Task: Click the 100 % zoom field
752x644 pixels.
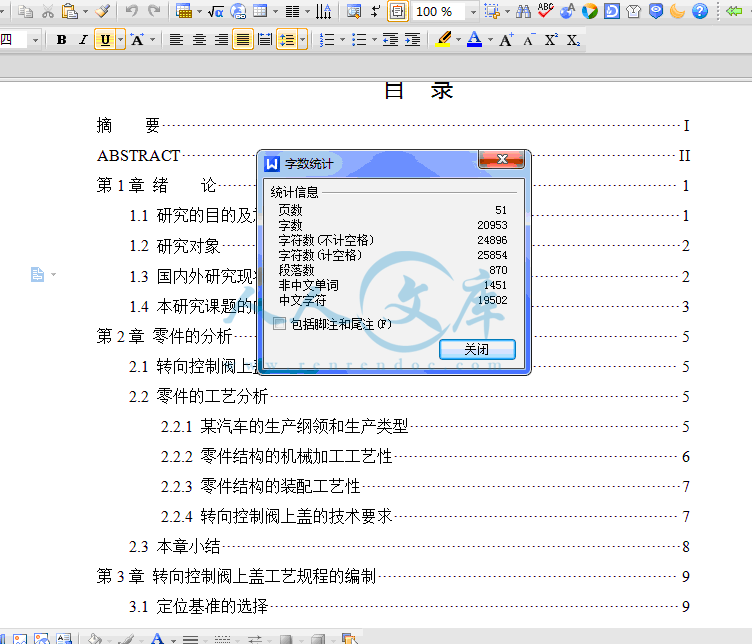Action: coord(439,11)
